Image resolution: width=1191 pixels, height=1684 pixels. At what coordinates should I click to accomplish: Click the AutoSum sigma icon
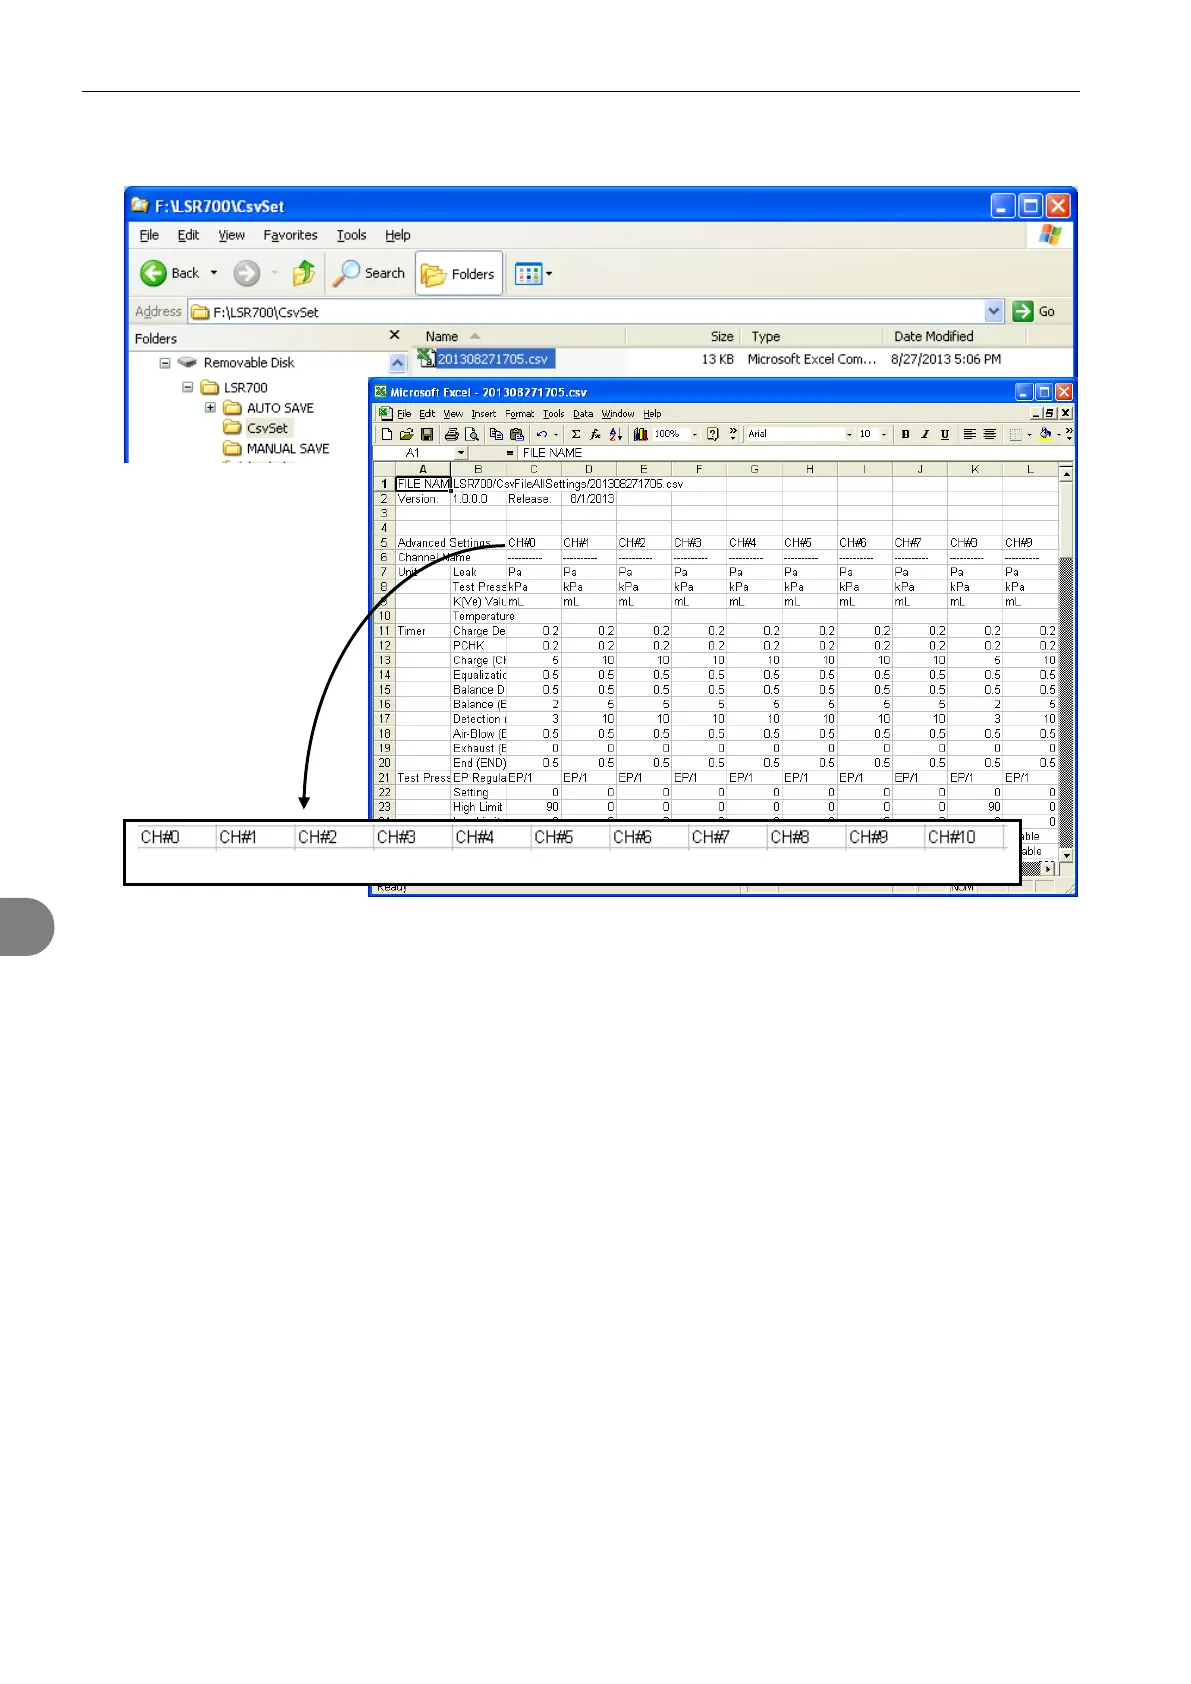576,434
